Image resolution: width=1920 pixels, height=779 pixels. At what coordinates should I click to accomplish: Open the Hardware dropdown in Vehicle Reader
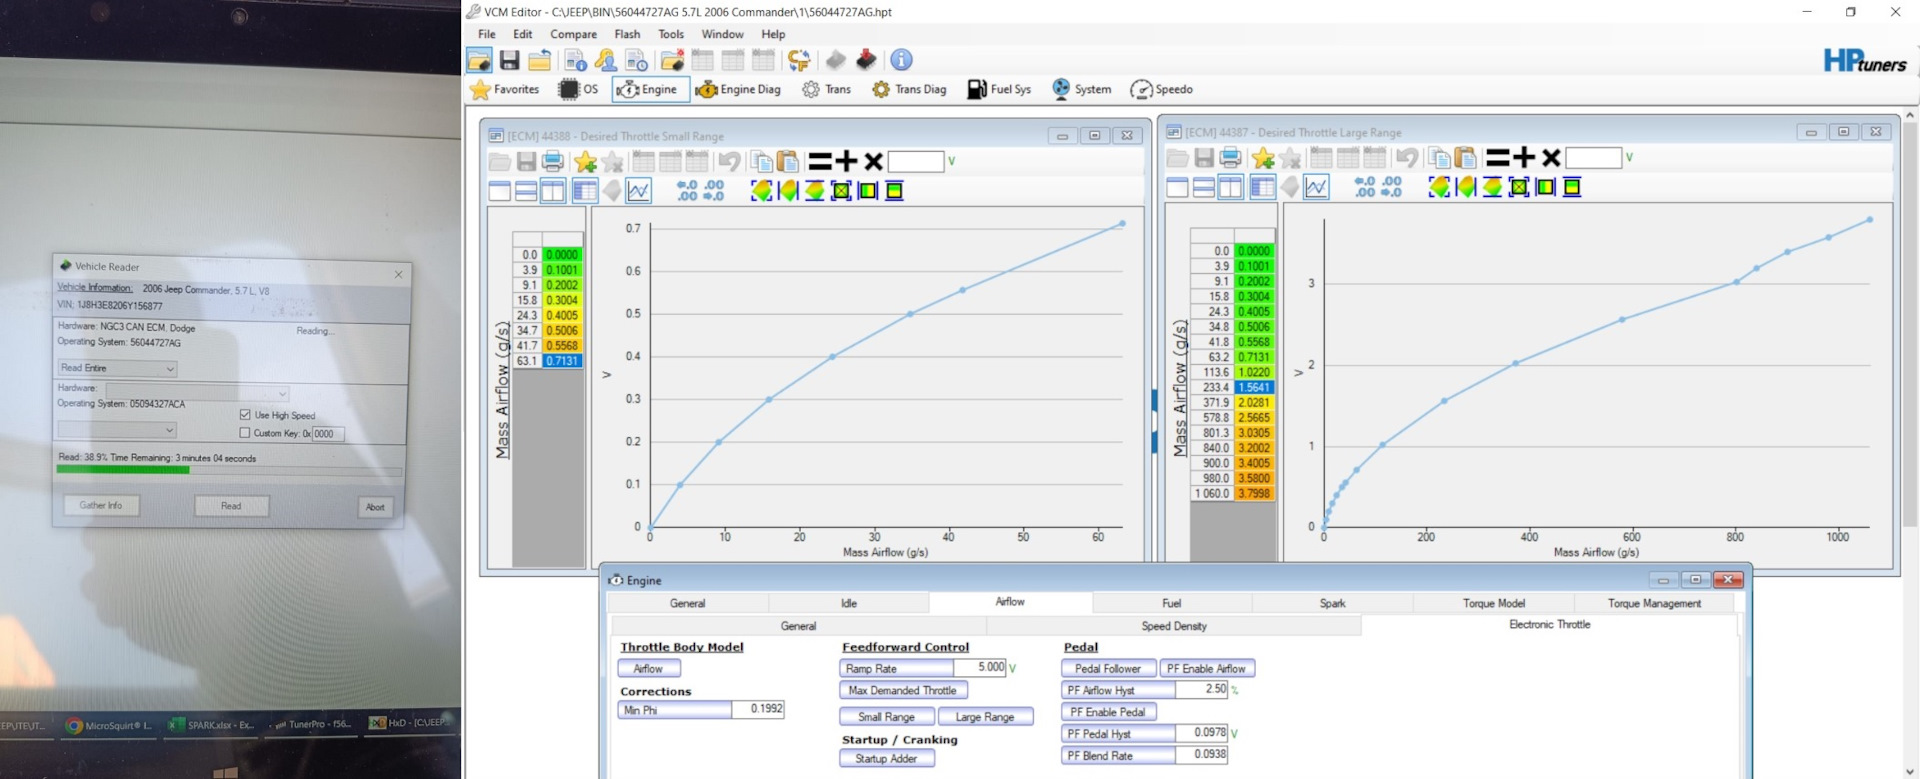pos(282,394)
